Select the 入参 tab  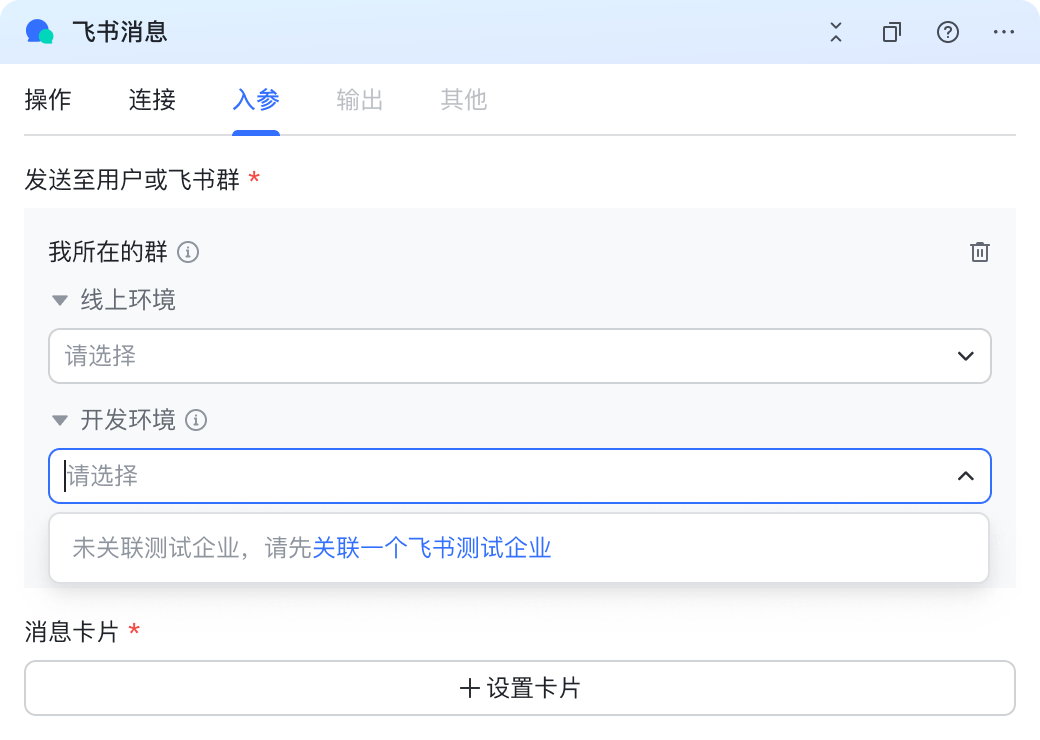[x=256, y=99]
